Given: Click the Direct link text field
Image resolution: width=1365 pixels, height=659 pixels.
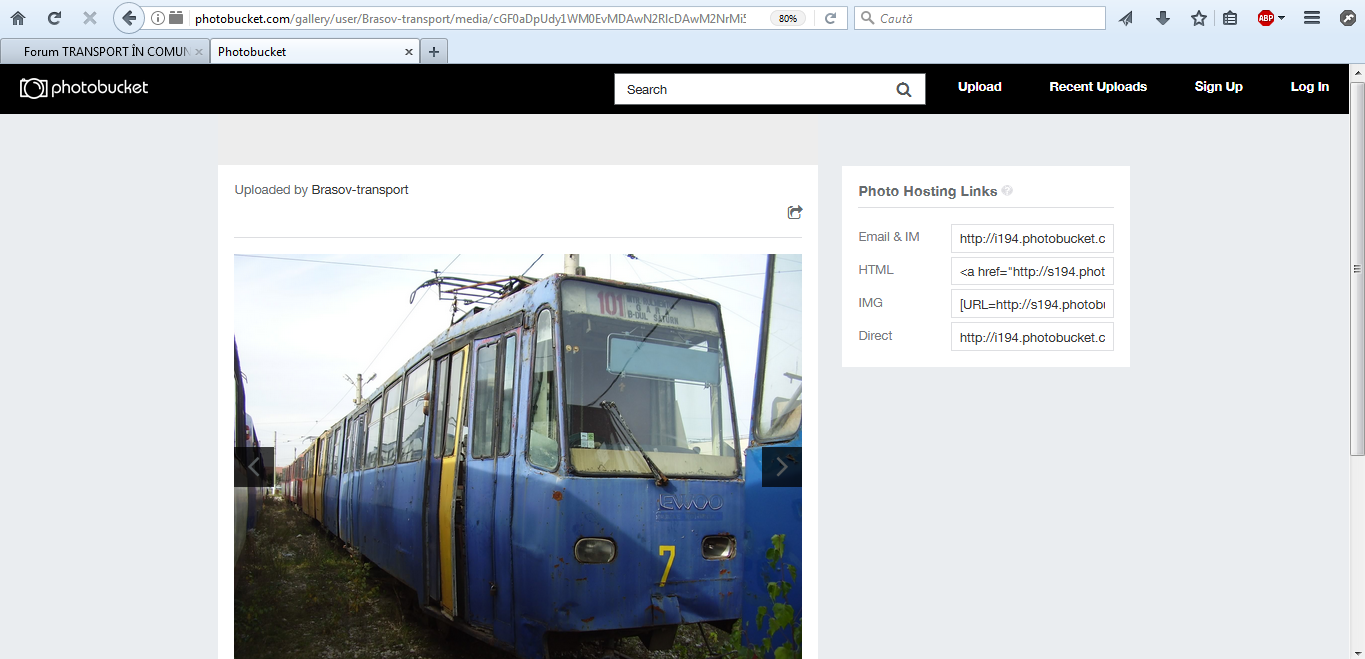Looking at the screenshot, I should point(1032,337).
